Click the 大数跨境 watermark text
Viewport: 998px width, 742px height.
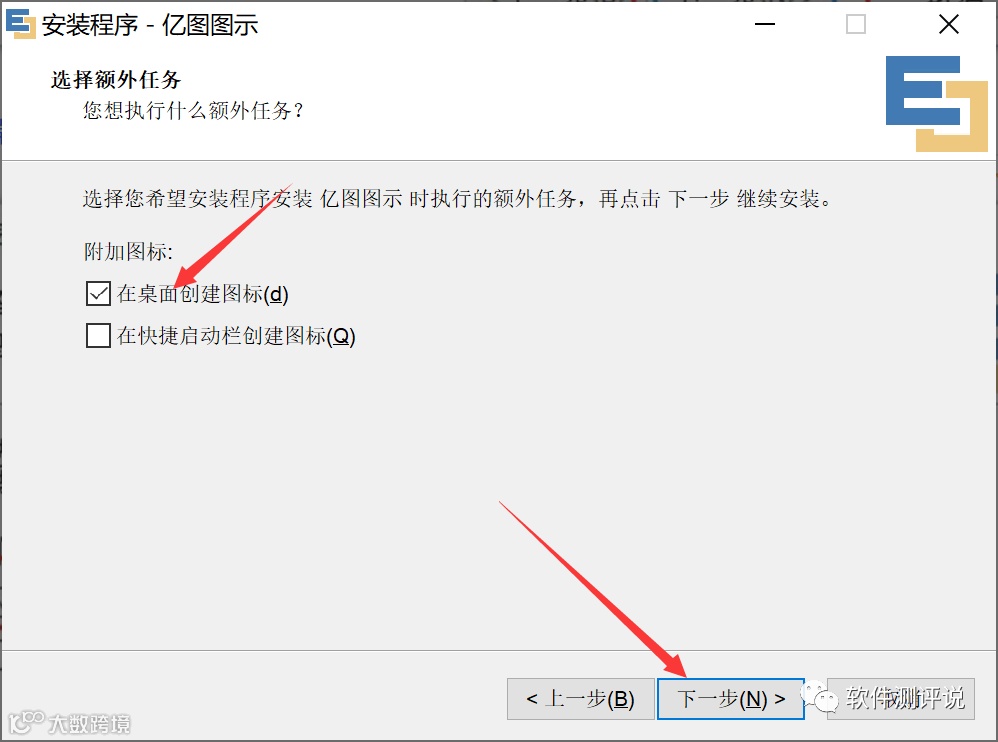tap(89, 724)
